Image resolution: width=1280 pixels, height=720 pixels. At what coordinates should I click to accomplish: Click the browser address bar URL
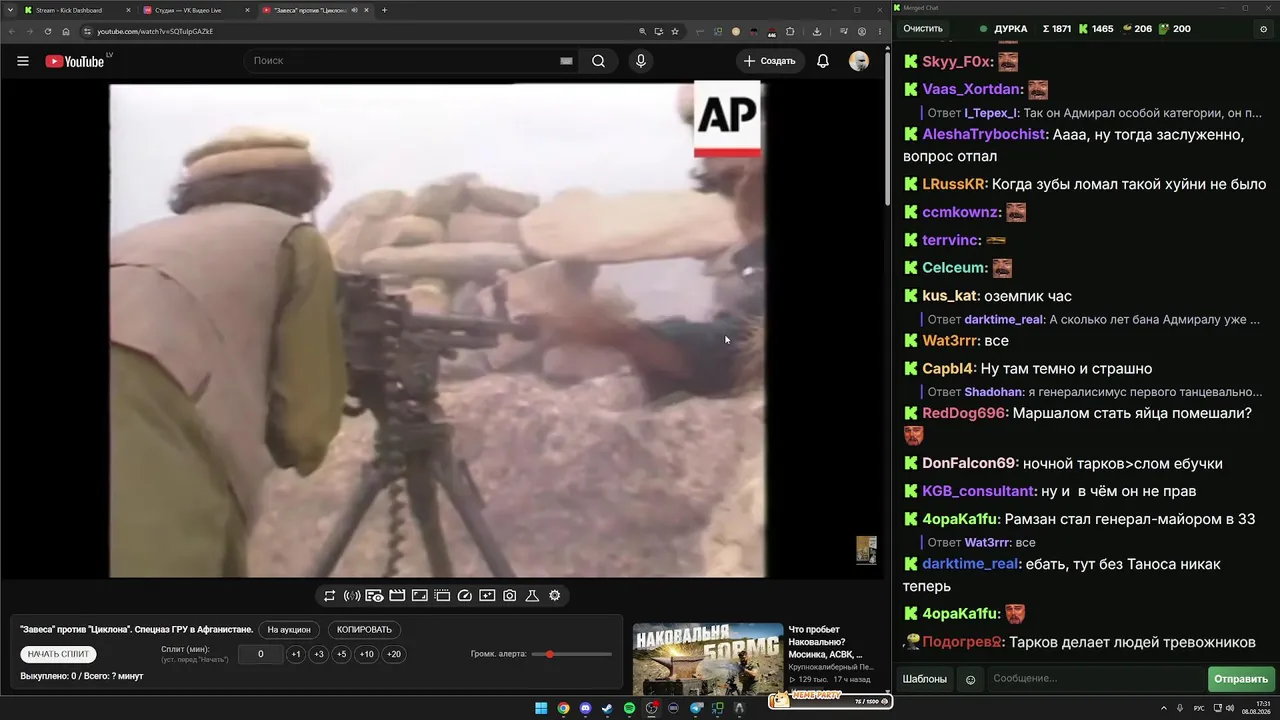(155, 31)
